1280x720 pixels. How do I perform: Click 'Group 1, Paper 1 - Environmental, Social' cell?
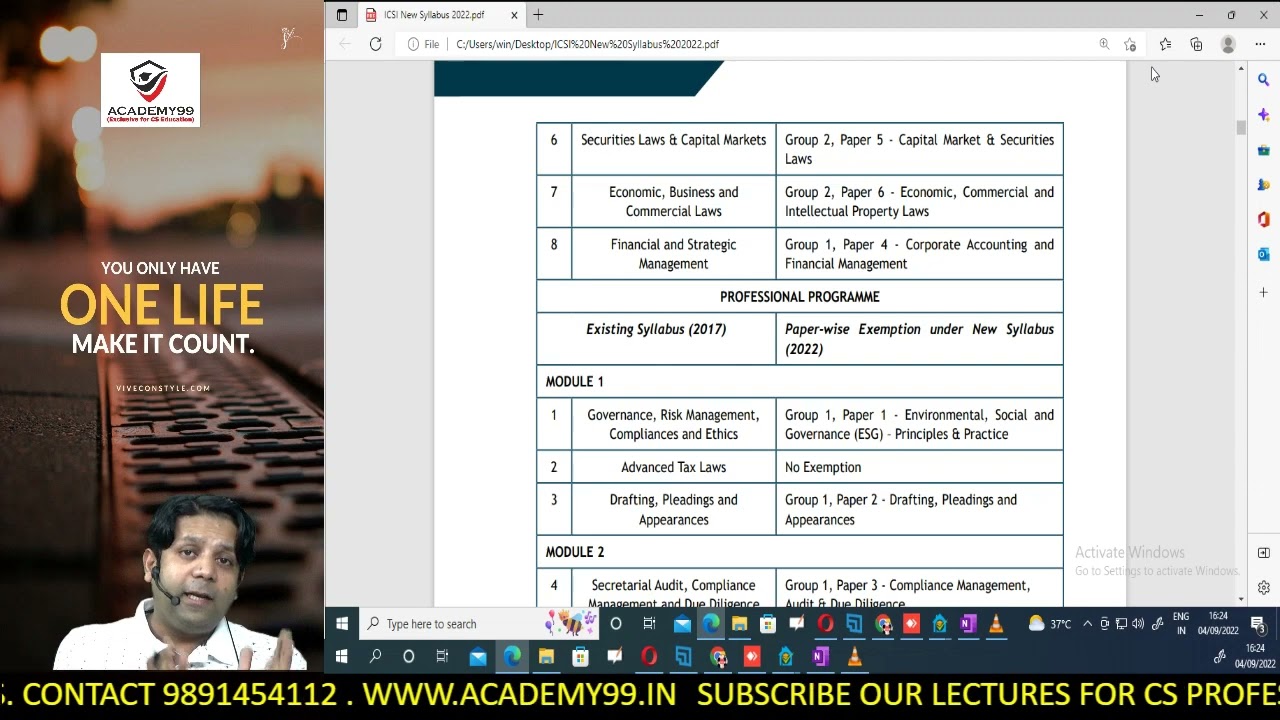(919, 425)
